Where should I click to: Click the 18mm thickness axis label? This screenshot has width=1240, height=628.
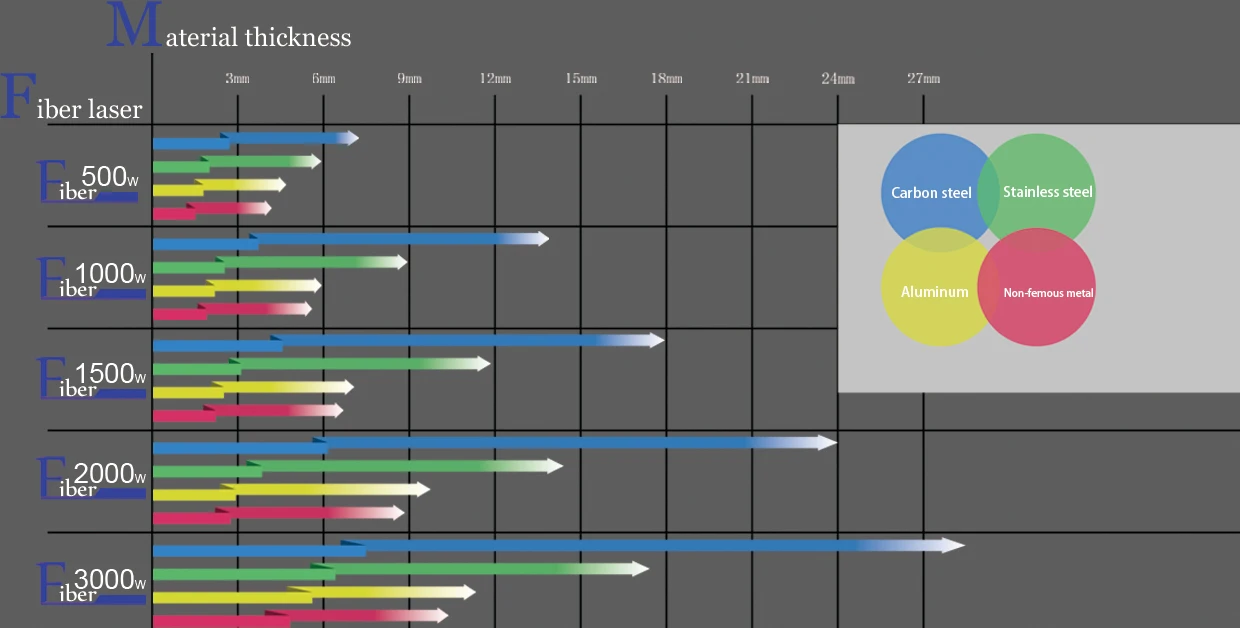666,79
